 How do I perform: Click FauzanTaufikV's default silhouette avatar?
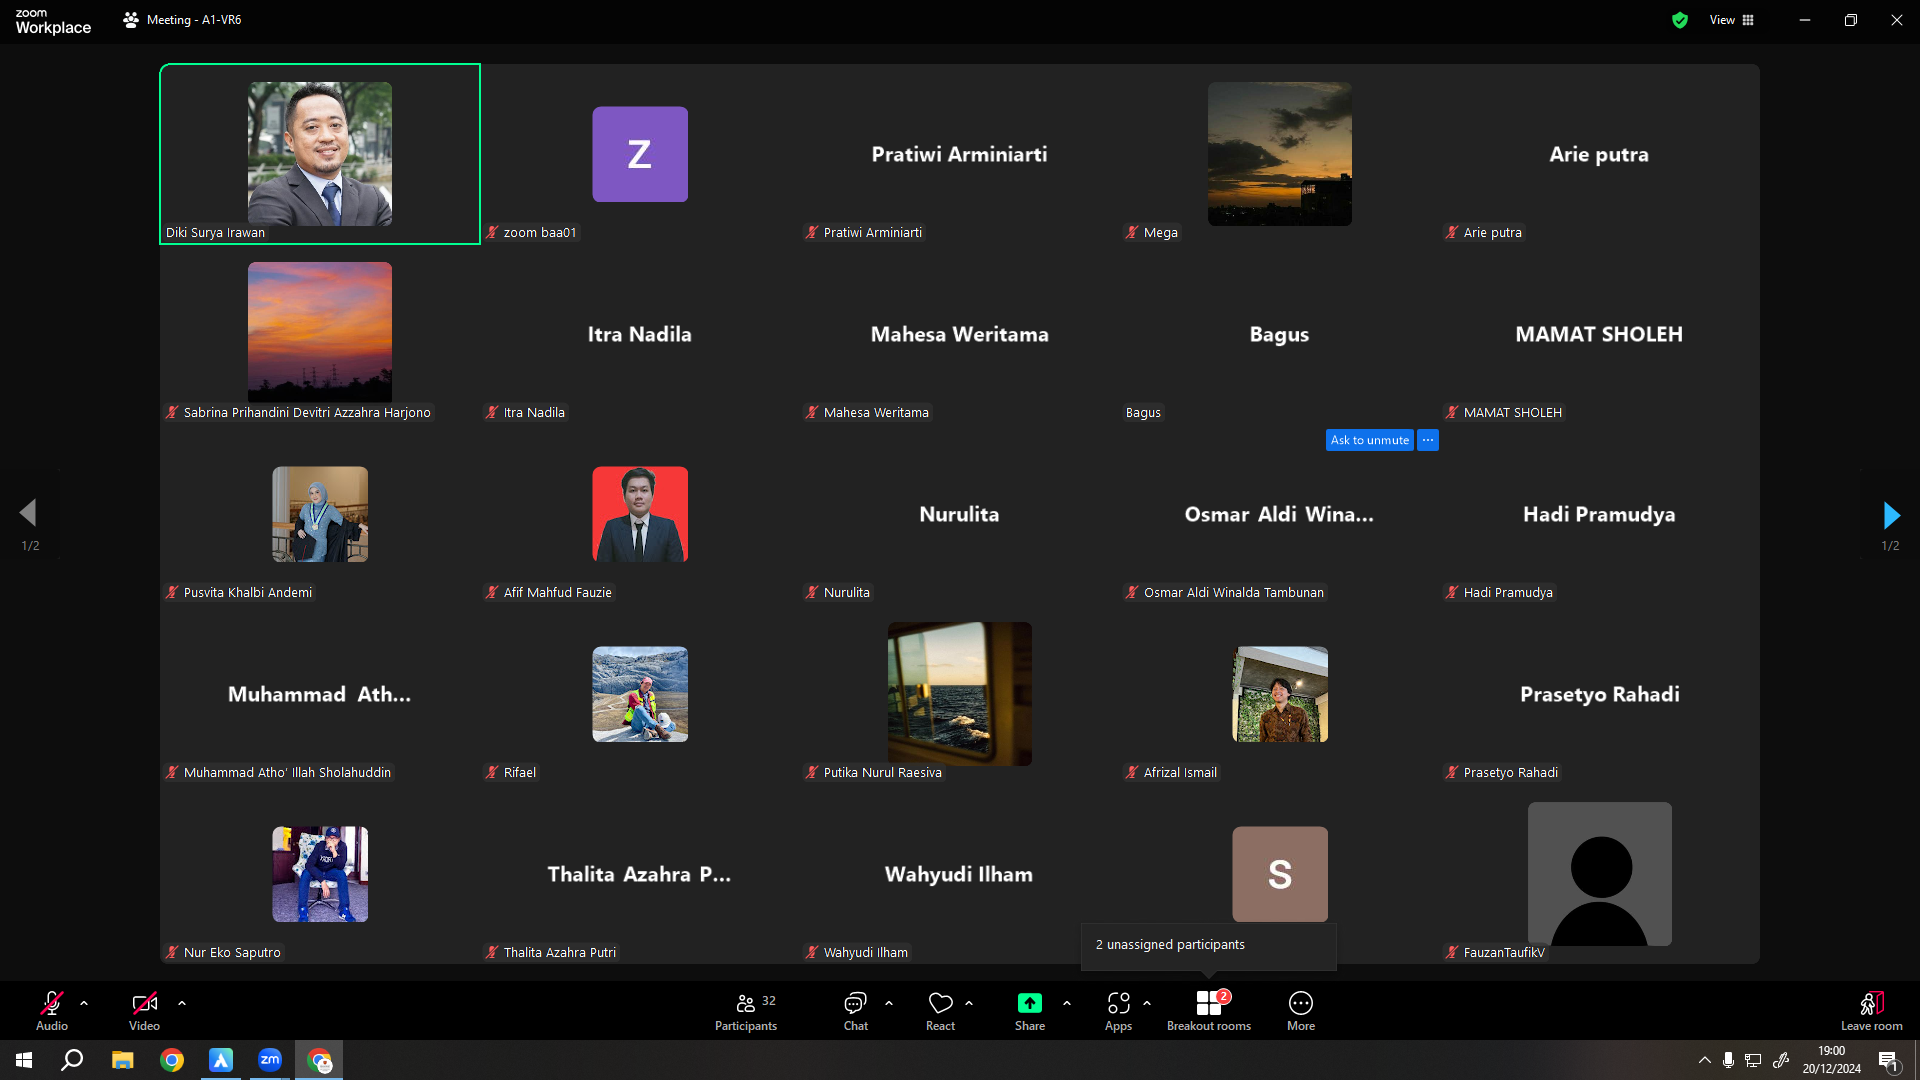(1600, 874)
